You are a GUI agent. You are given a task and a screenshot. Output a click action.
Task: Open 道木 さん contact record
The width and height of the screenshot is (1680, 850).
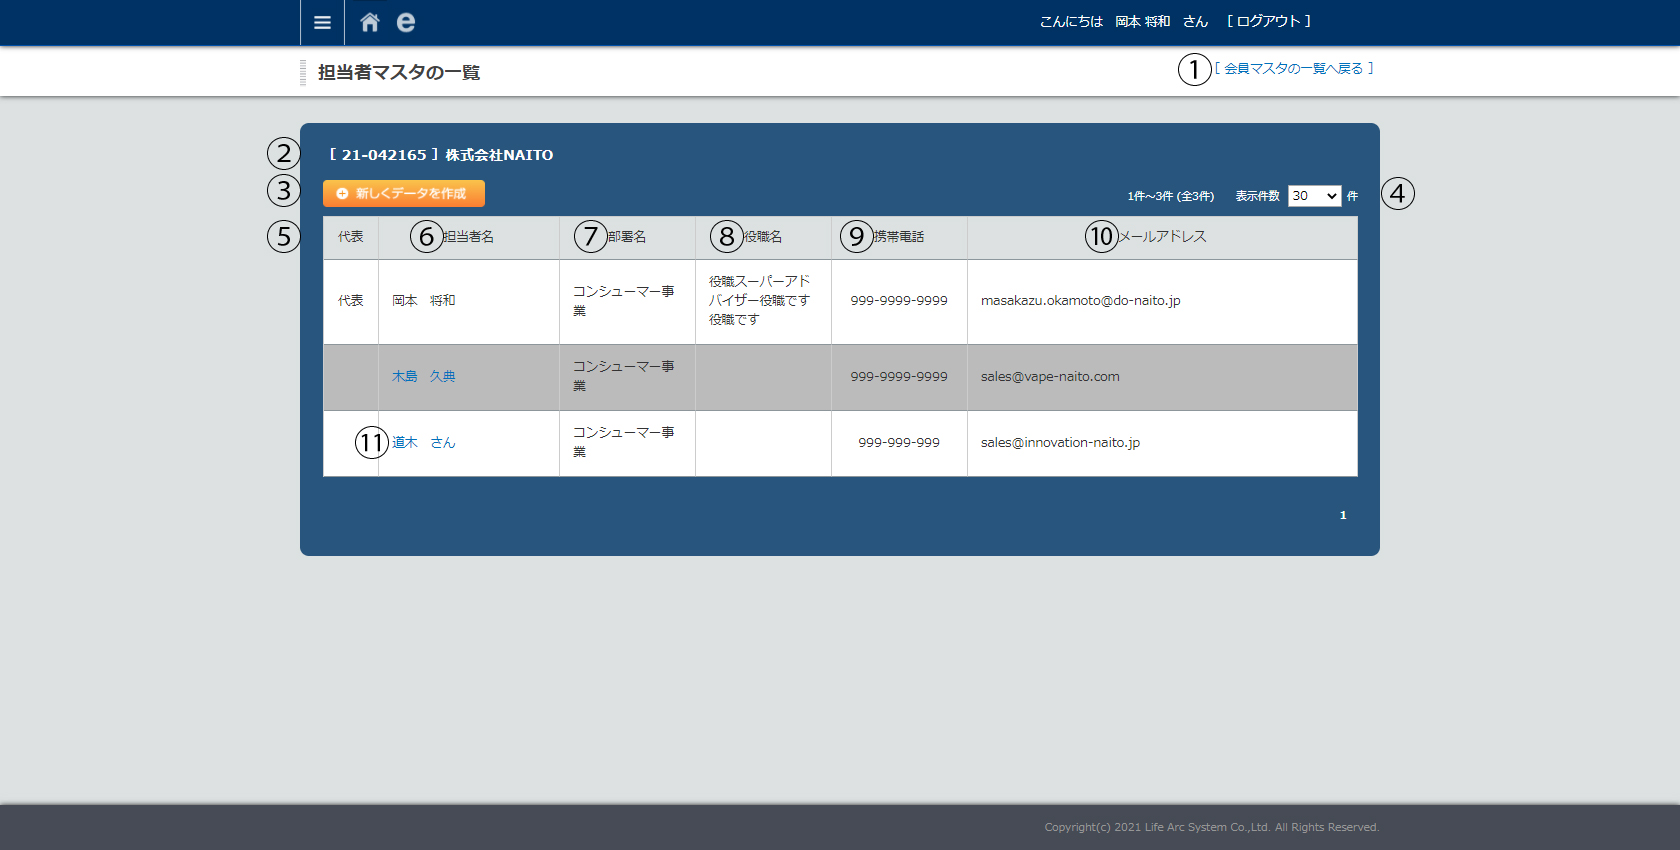[x=424, y=443]
